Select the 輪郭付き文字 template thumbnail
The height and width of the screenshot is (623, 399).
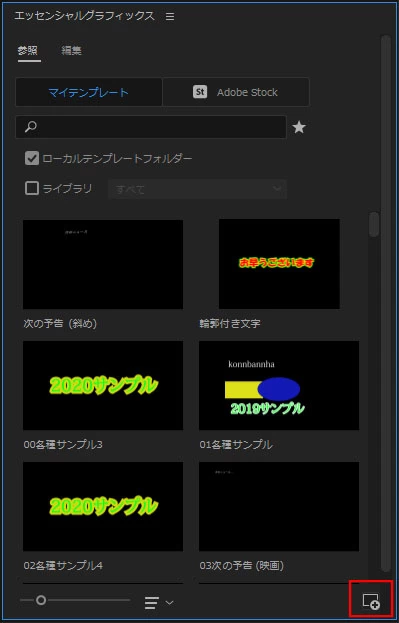click(x=279, y=264)
